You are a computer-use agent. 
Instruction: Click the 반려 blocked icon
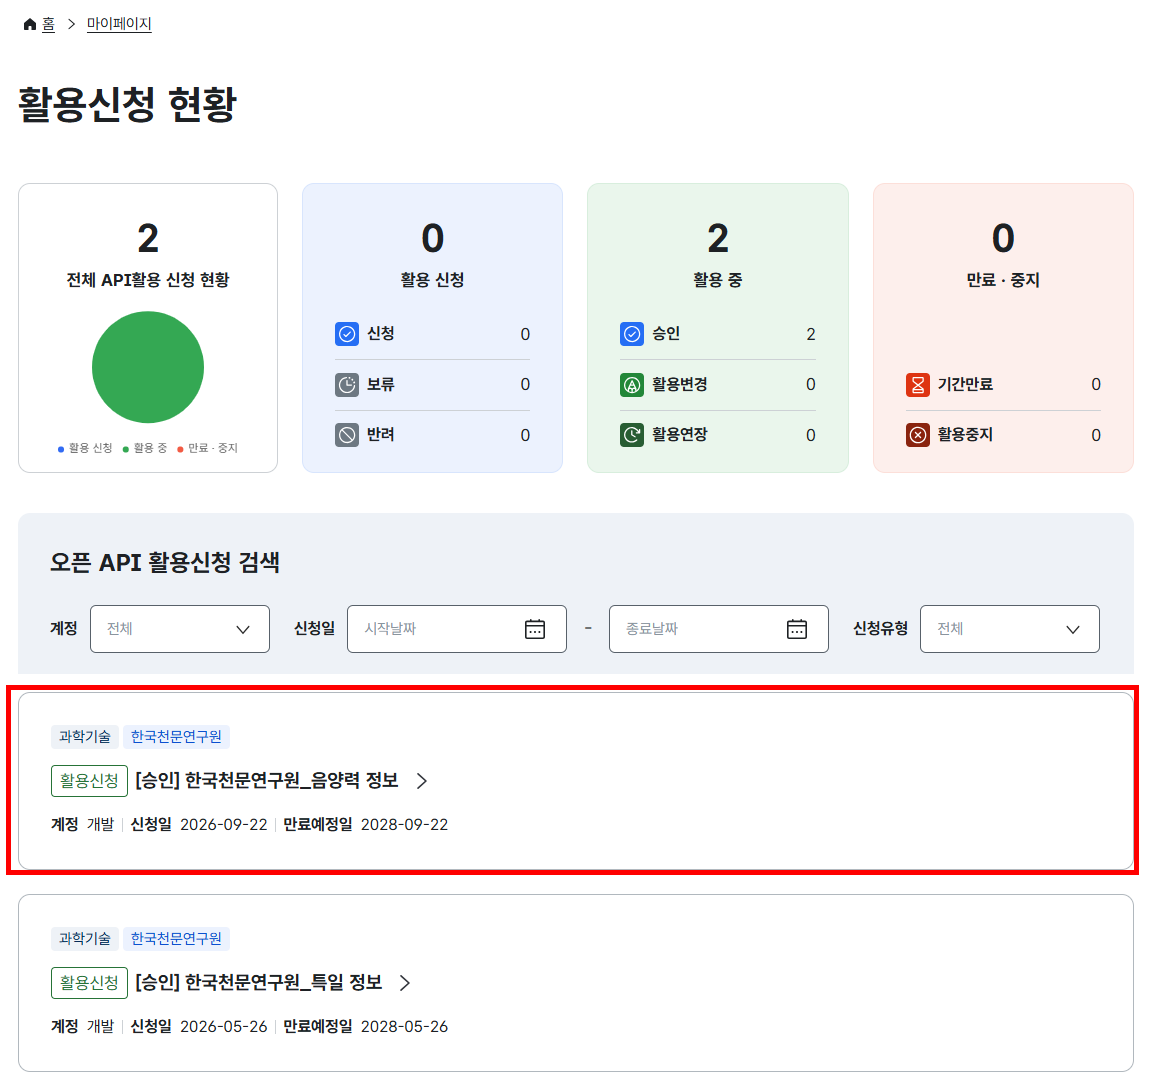(346, 435)
